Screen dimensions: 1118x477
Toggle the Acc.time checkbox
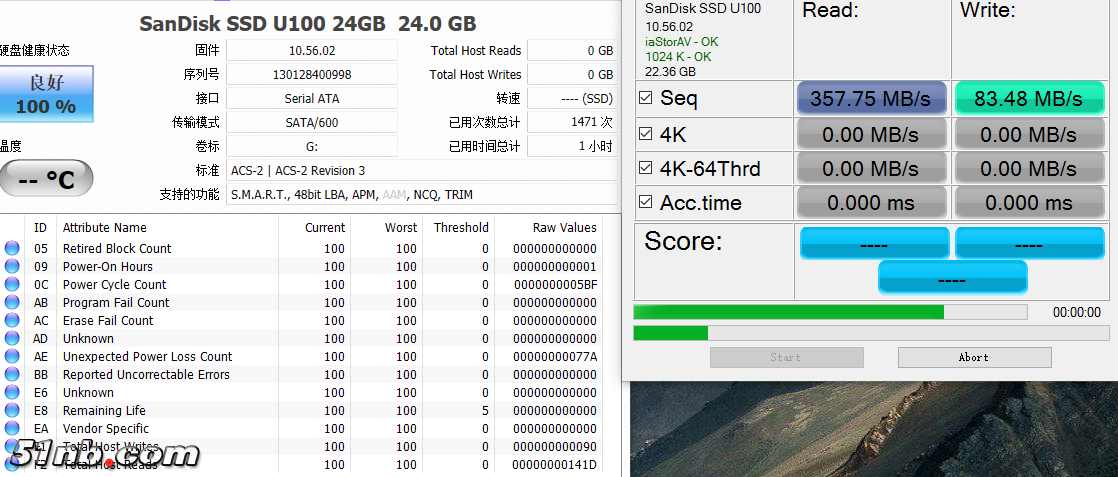click(646, 202)
